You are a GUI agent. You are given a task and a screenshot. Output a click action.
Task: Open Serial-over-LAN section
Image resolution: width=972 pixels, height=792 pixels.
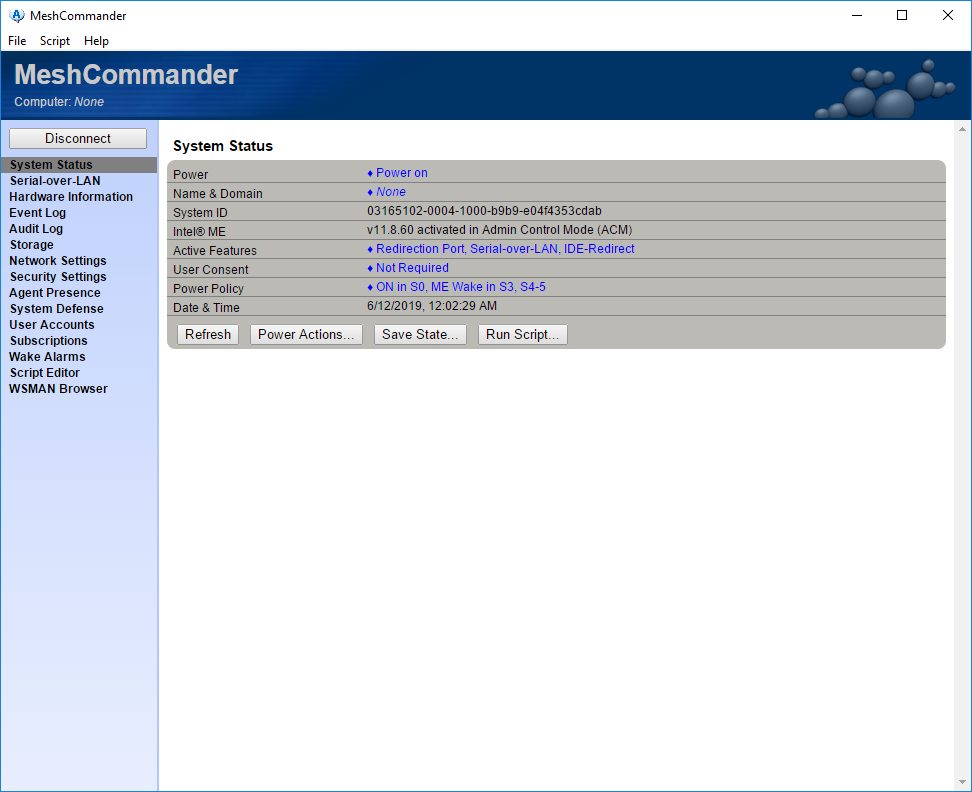click(55, 181)
